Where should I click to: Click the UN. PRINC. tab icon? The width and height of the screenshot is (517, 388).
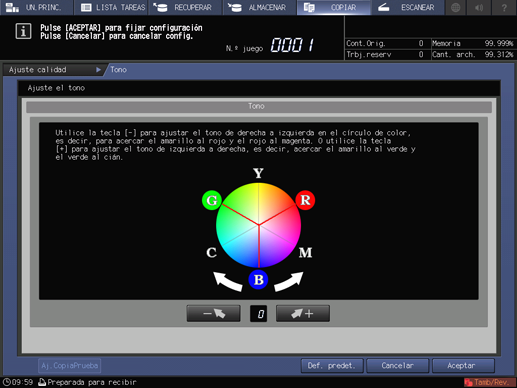(x=12, y=7)
